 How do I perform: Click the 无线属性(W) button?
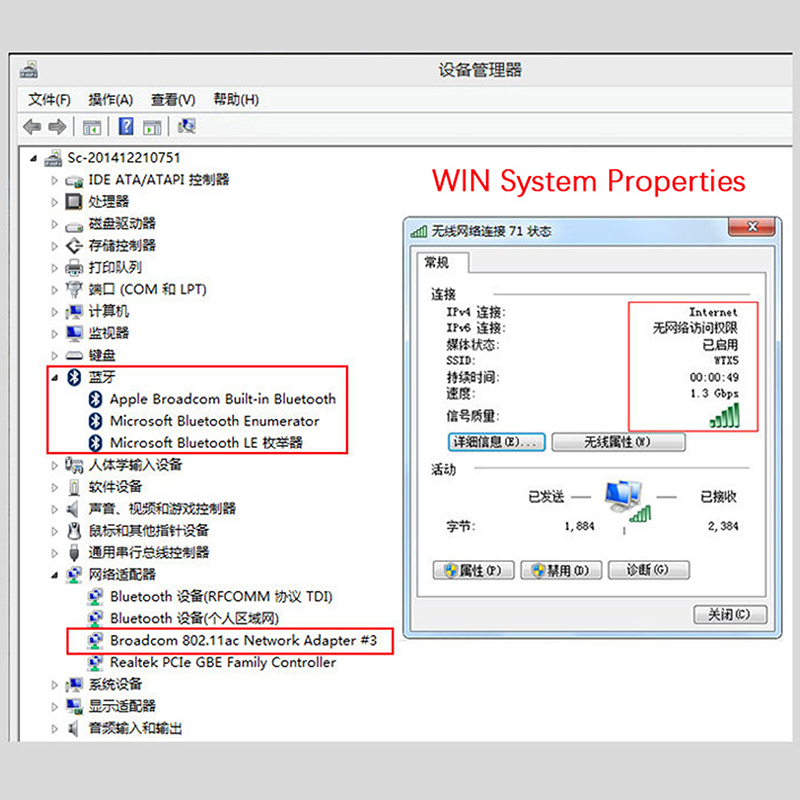[618, 442]
